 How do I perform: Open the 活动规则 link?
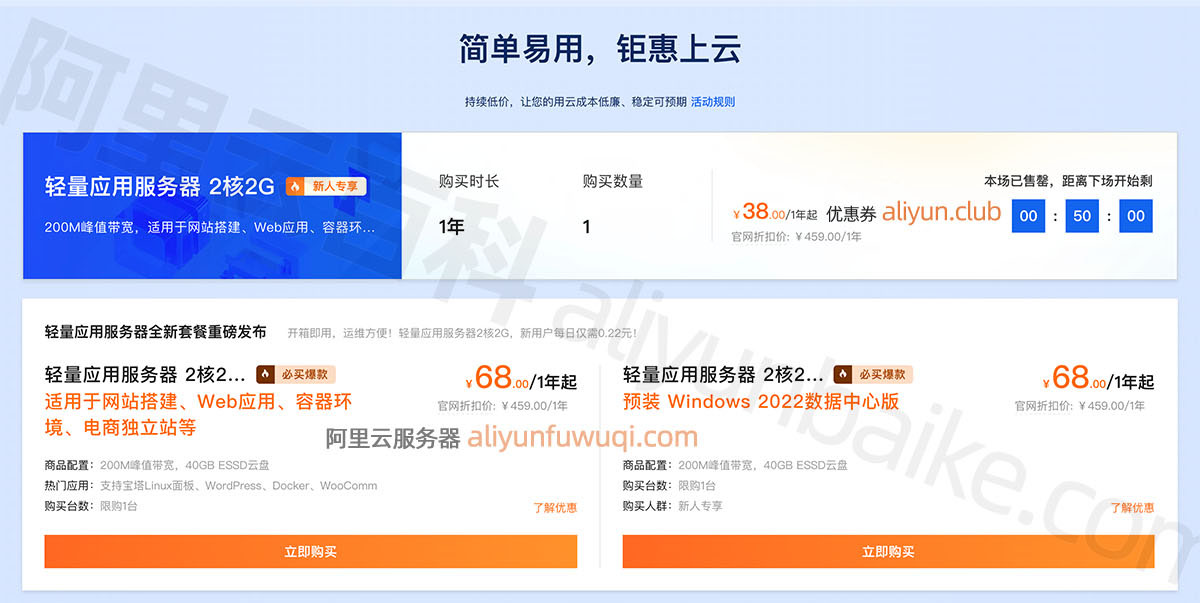pyautogui.click(x=713, y=102)
